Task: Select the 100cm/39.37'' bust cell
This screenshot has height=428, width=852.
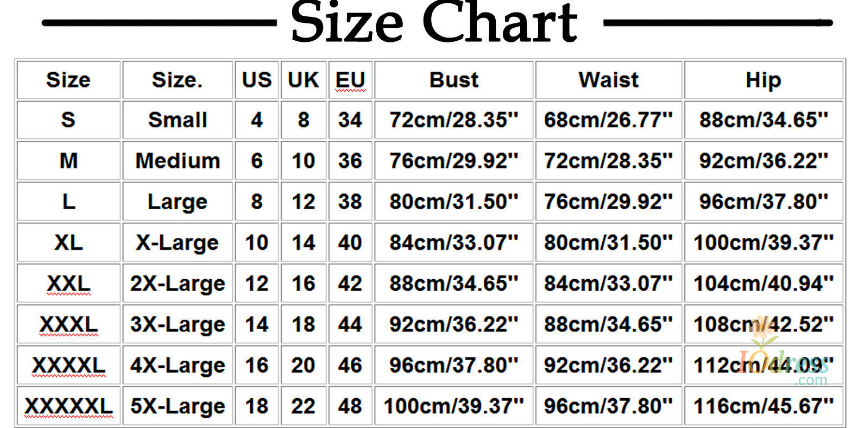Action: (454, 407)
